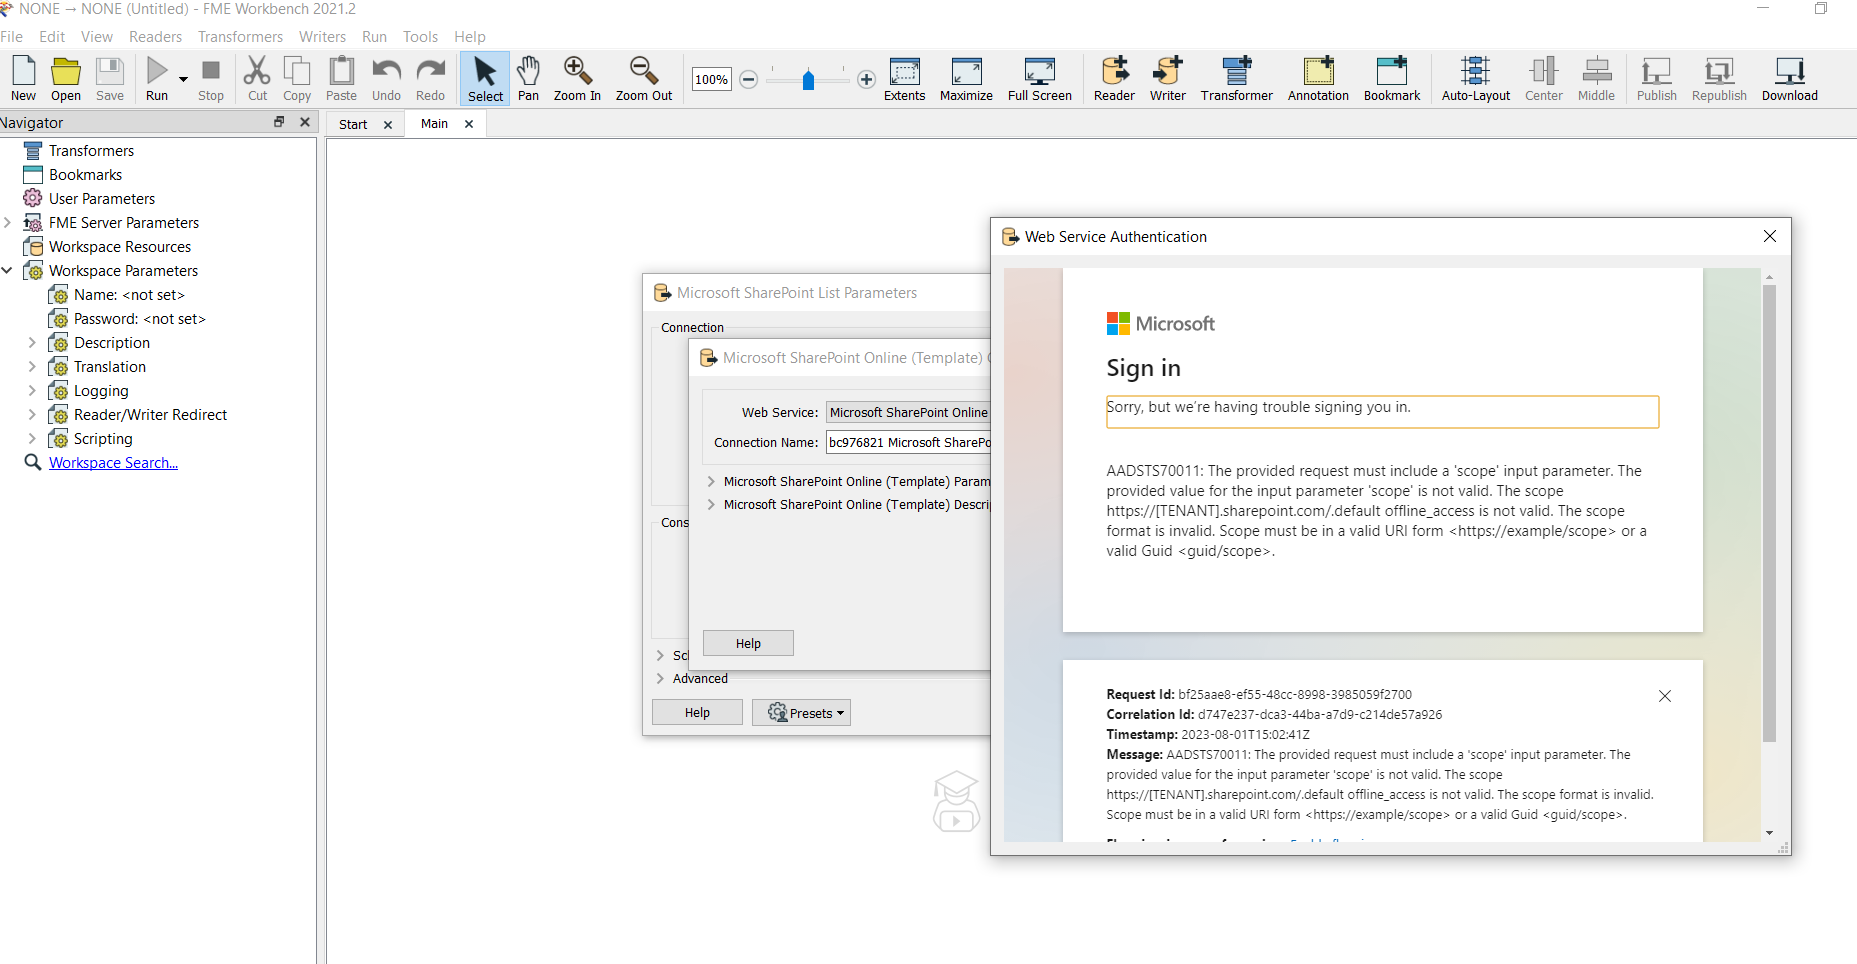The image size is (1857, 964).
Task: Select Password: <not set> parameter
Action: tap(139, 319)
